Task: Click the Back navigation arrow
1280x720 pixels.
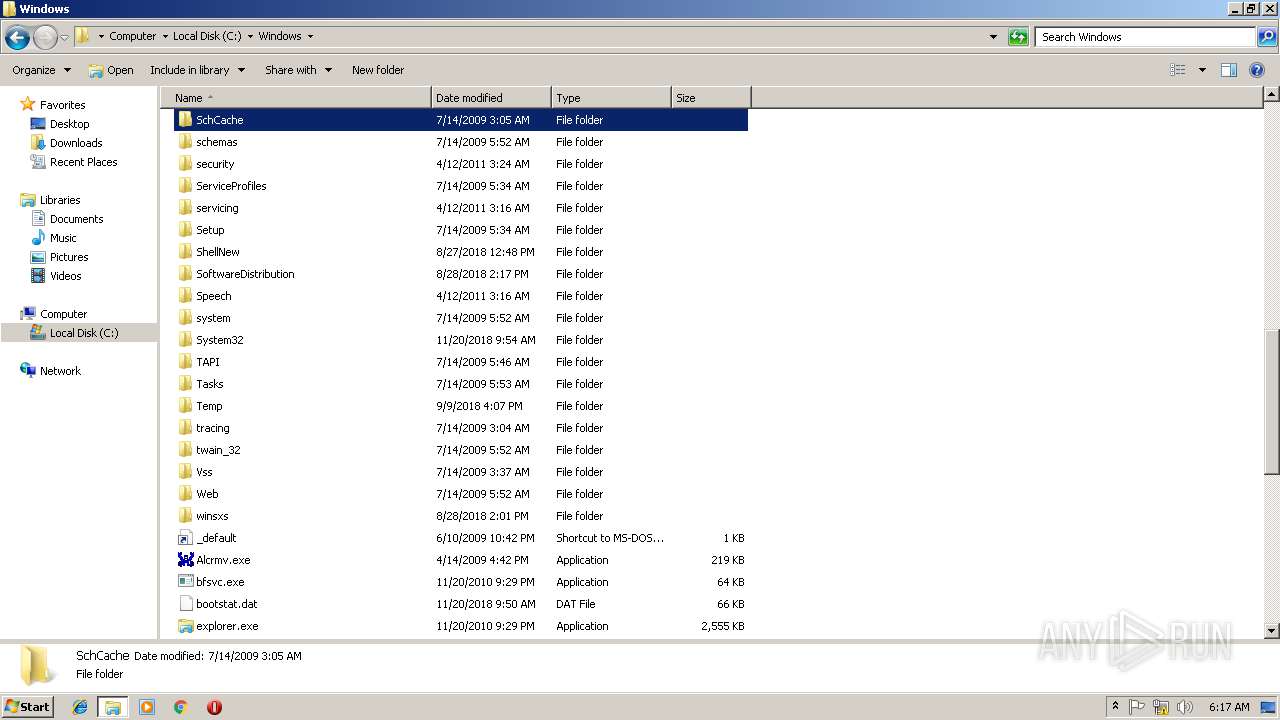Action: (17, 38)
